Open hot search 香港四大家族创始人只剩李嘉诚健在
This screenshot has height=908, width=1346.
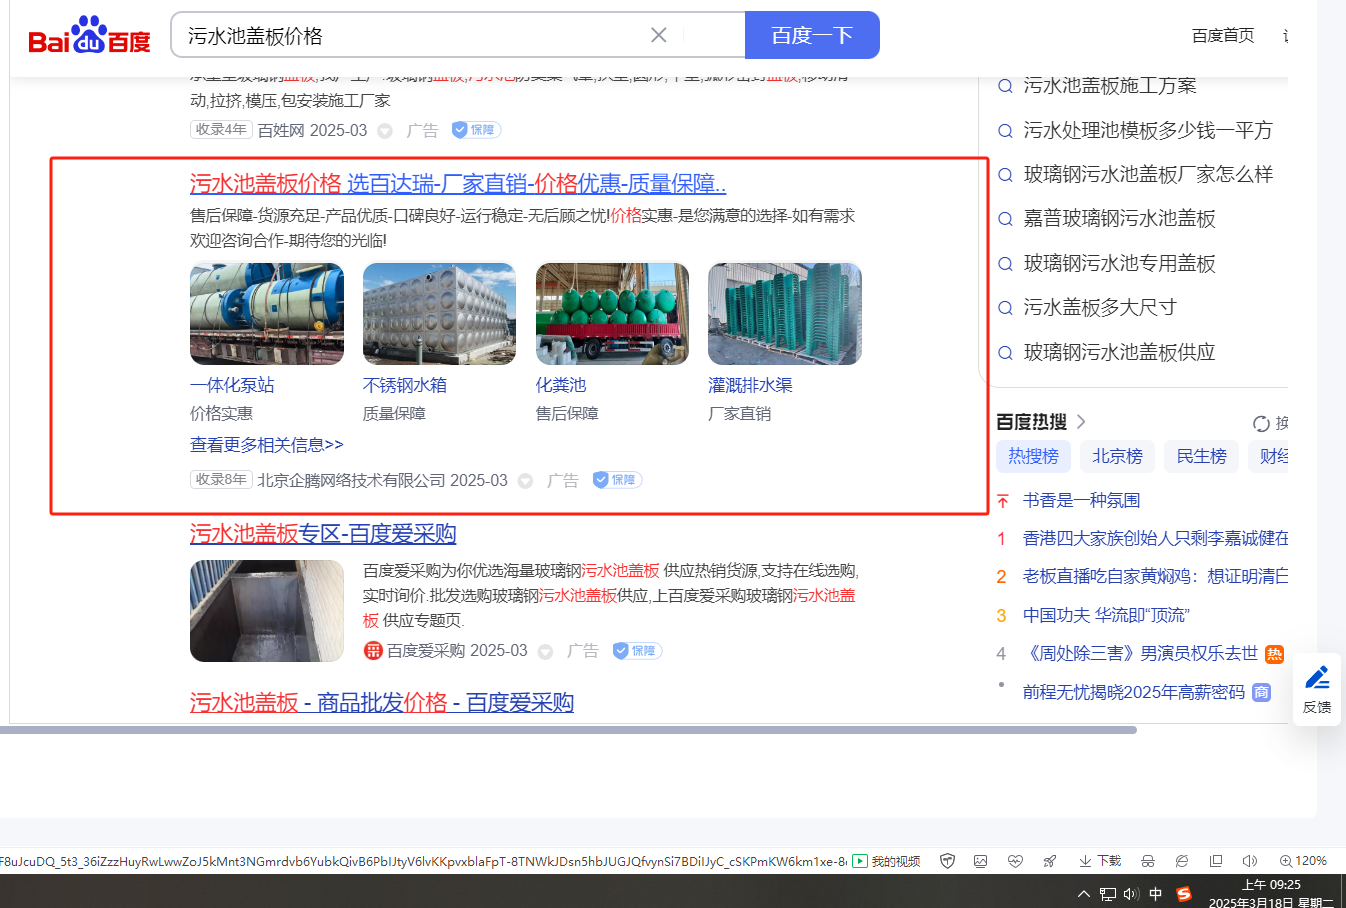[1155, 539]
